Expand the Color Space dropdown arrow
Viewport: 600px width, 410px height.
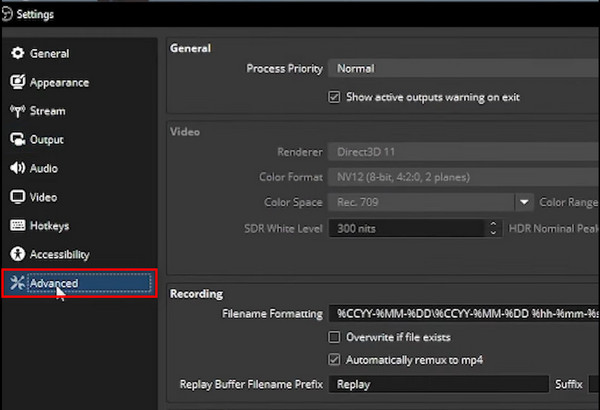[524, 202]
